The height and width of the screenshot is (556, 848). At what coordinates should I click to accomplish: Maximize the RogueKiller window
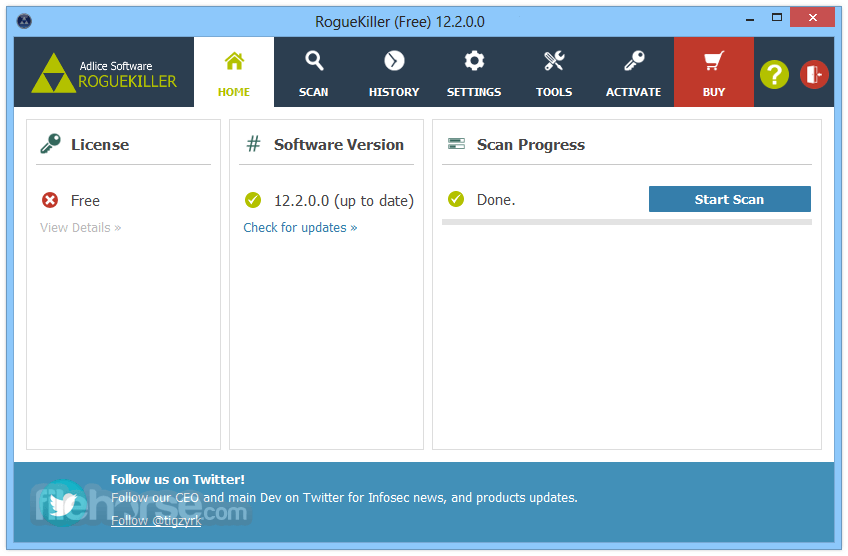tap(777, 18)
